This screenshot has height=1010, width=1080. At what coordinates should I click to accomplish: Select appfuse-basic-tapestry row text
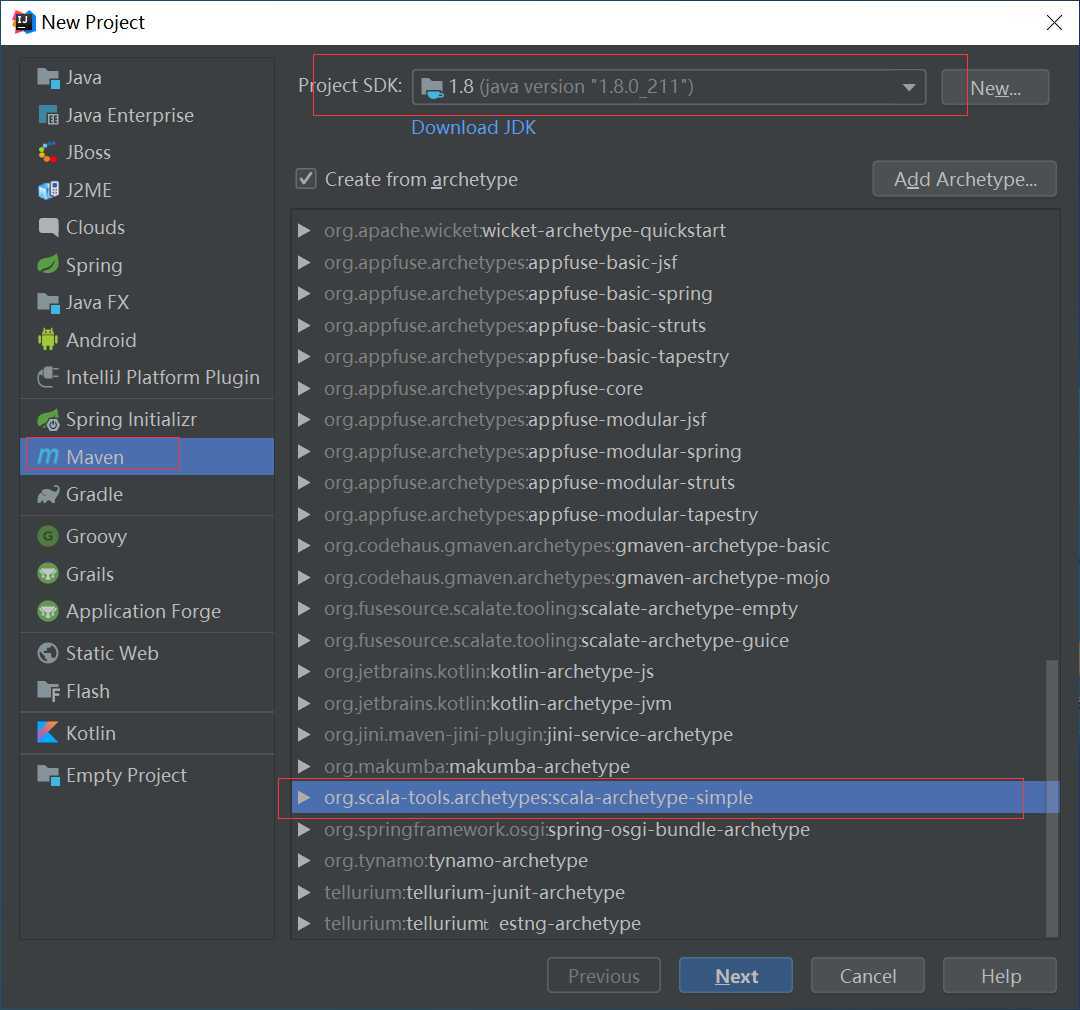526,357
